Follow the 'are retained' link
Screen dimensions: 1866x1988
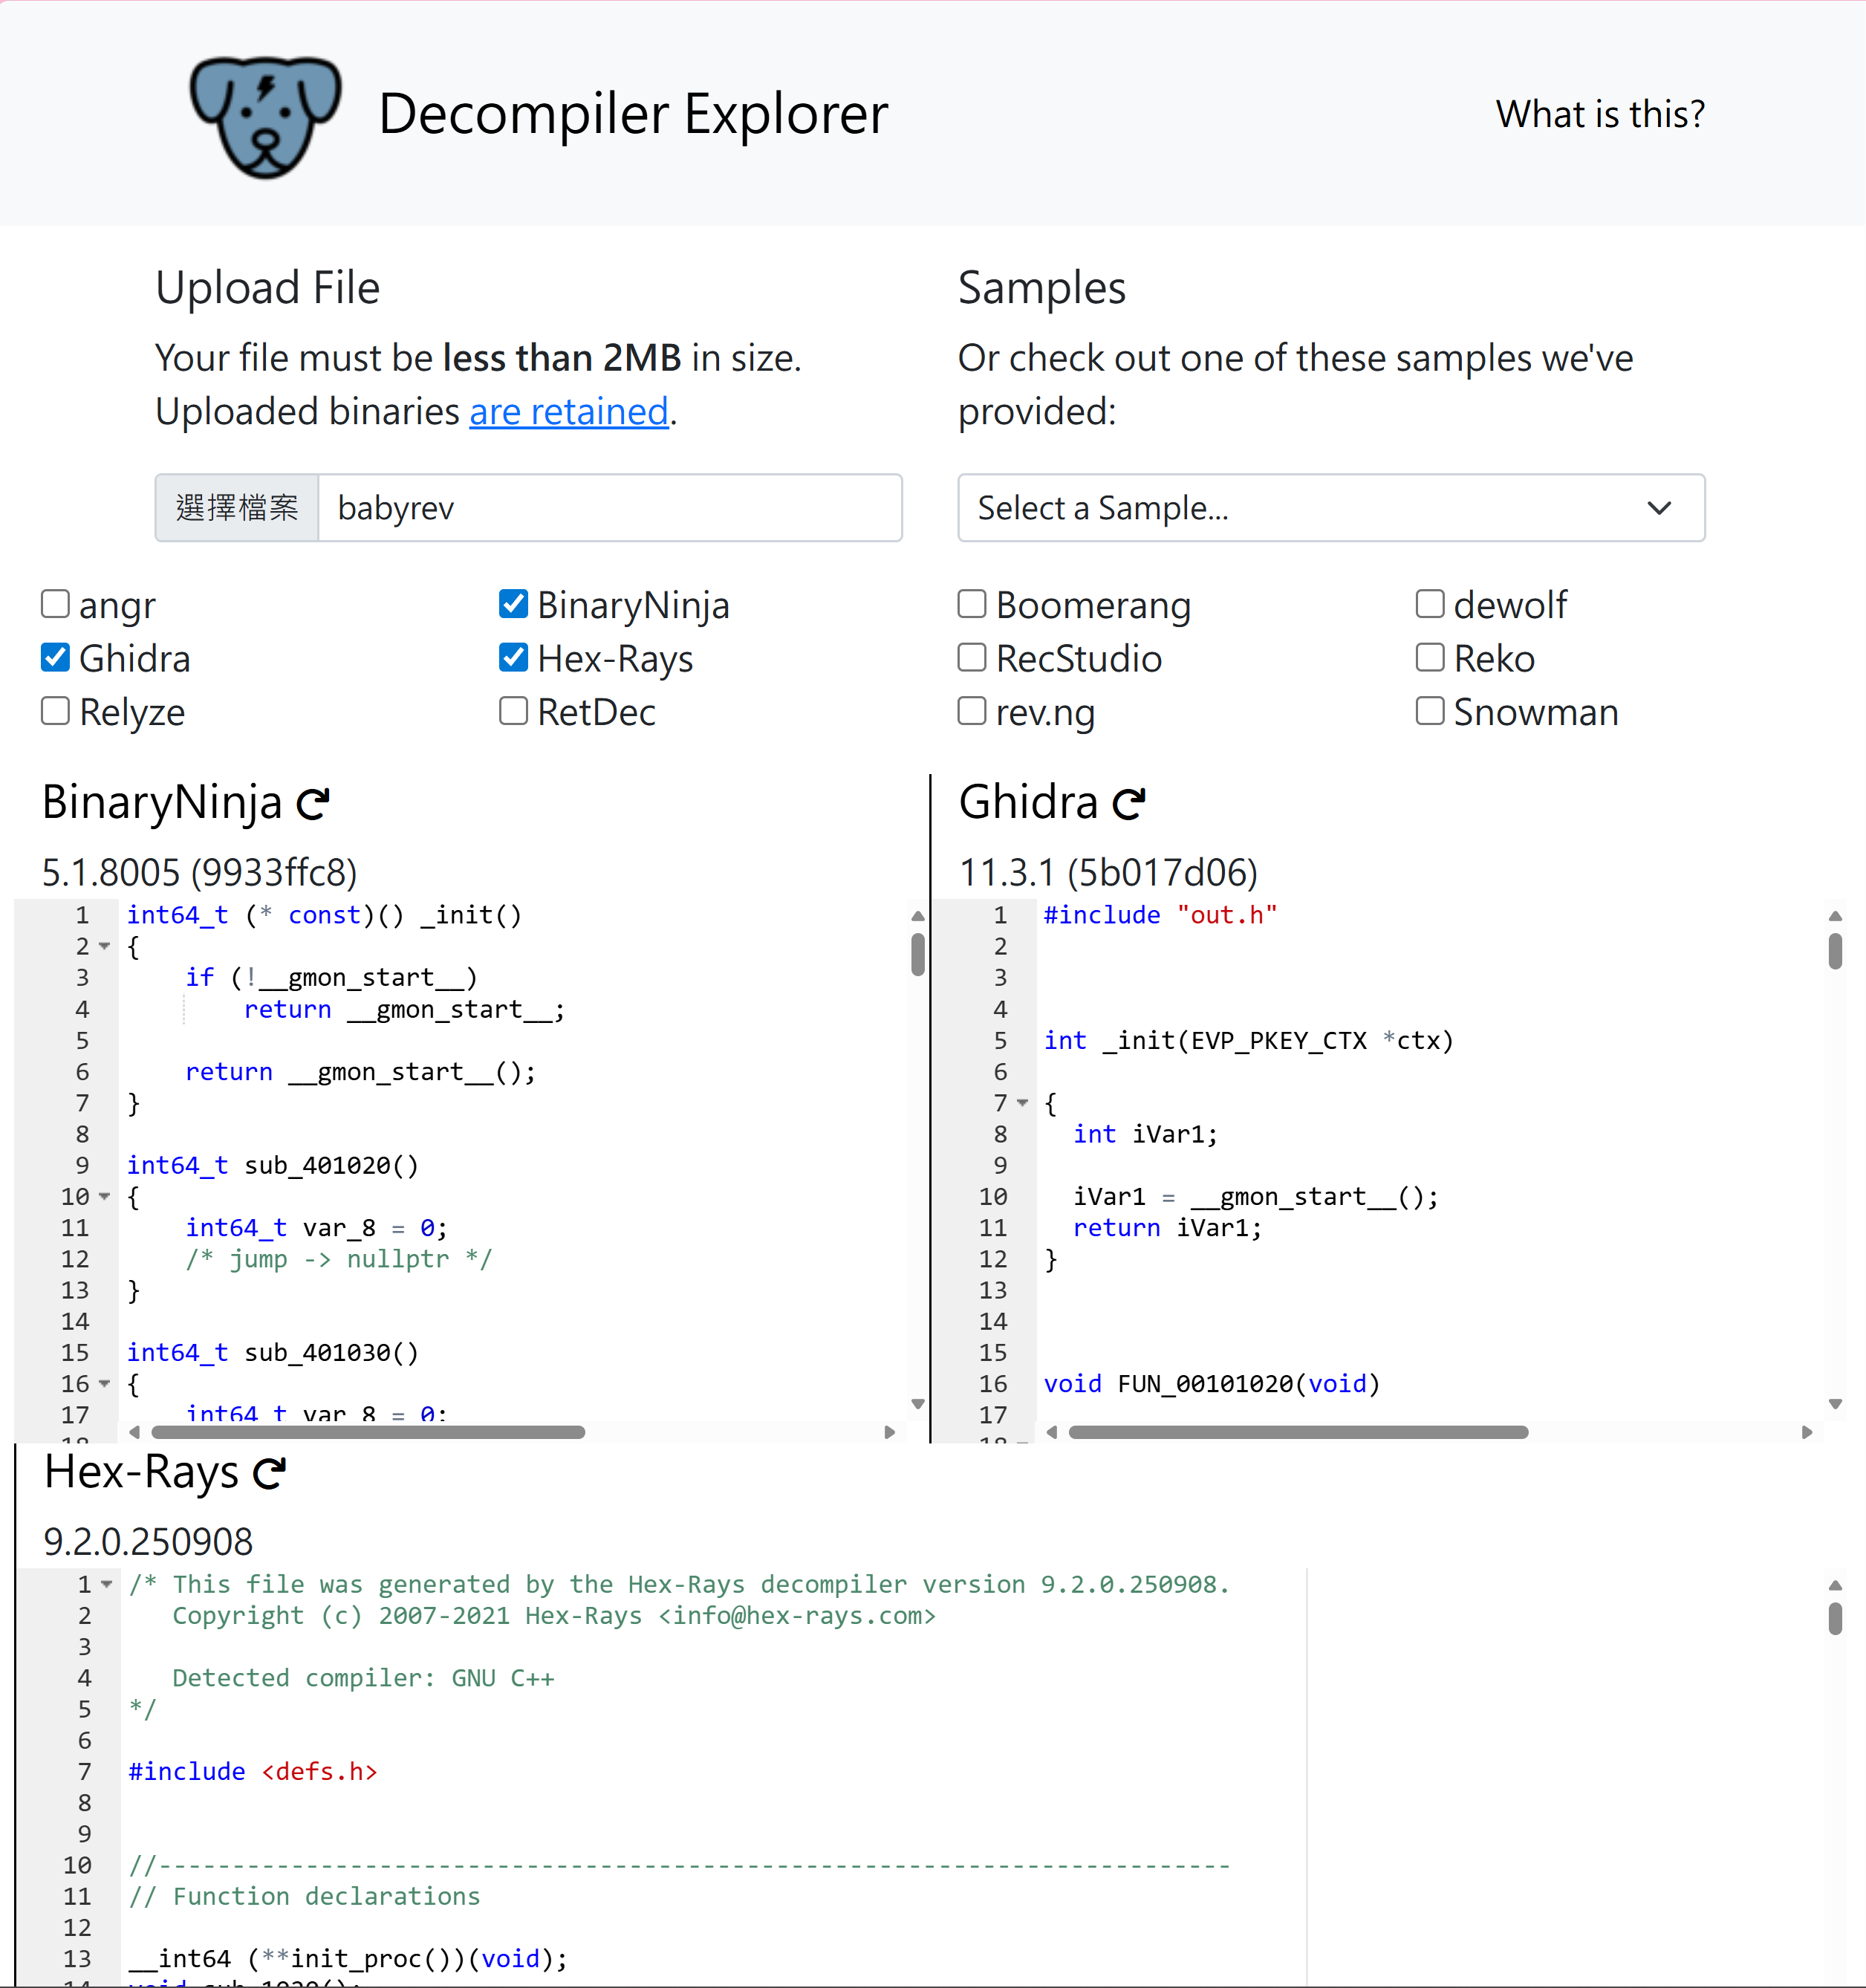click(568, 412)
